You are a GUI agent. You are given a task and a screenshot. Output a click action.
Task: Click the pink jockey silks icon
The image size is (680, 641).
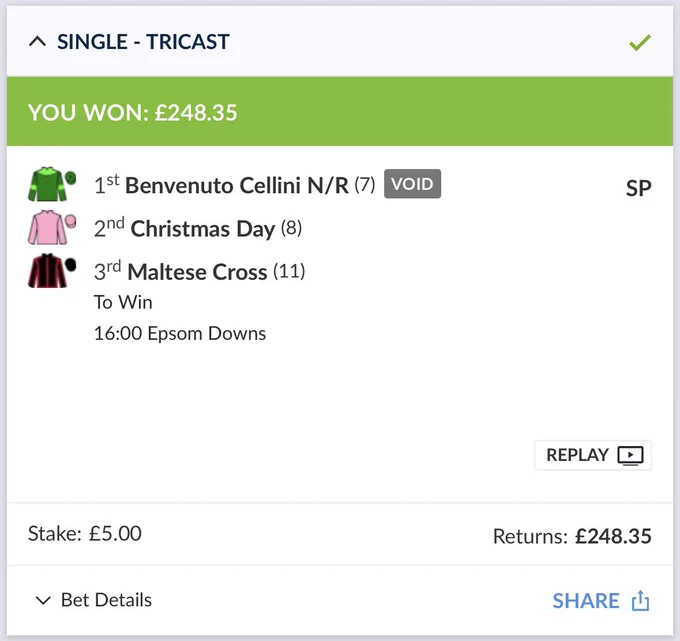[x=48, y=228]
